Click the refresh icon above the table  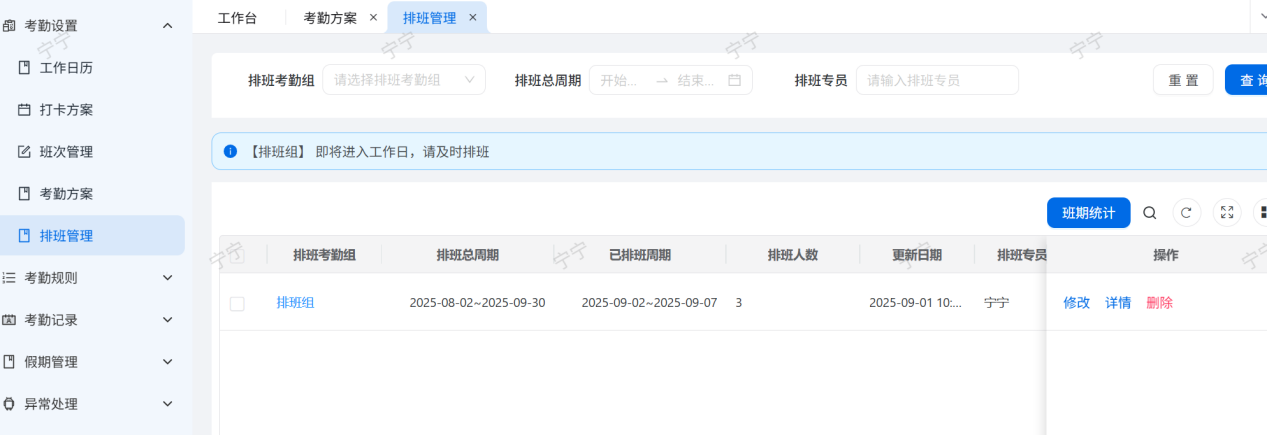point(1186,213)
